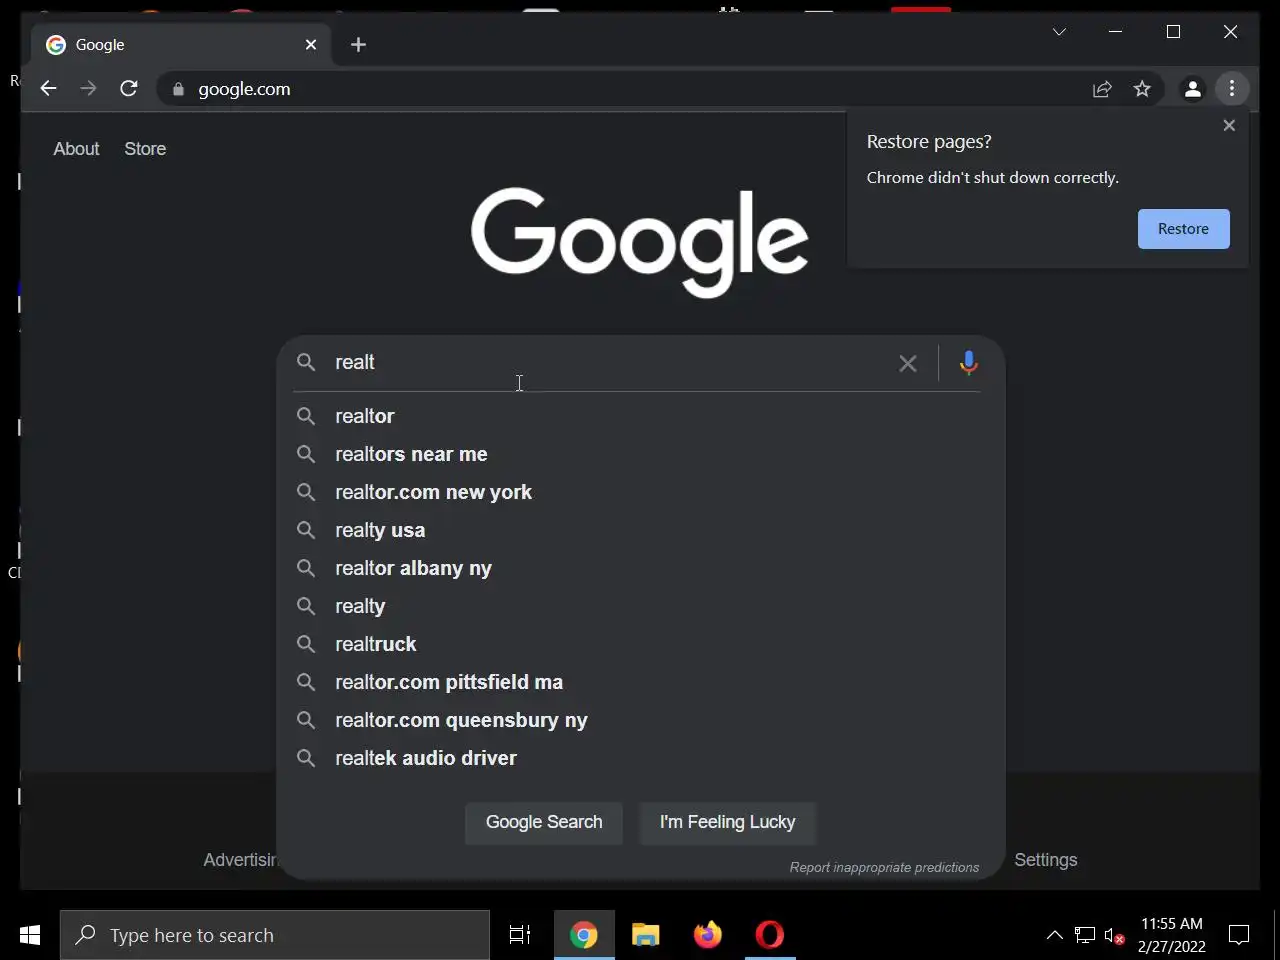Image resolution: width=1280 pixels, height=960 pixels.
Task: Go back with the browser back arrow
Action: point(48,89)
